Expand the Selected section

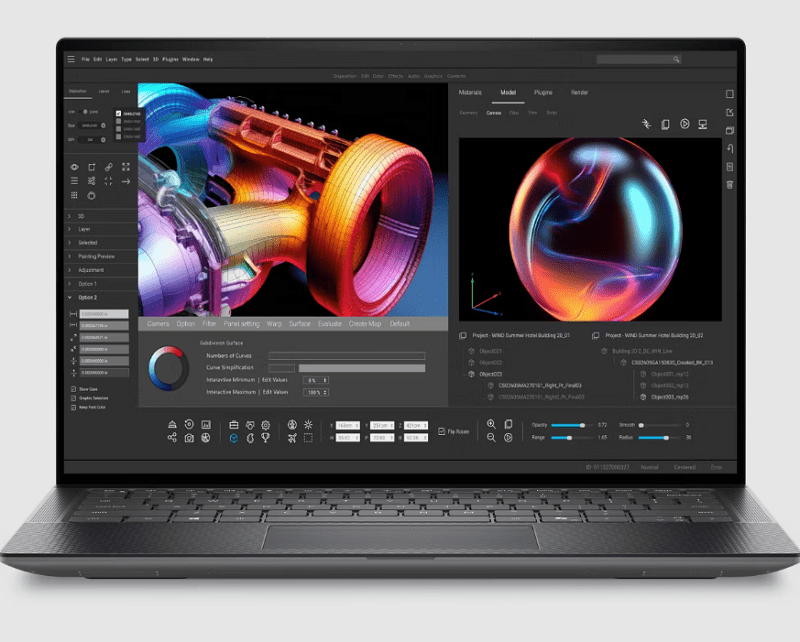[101, 243]
